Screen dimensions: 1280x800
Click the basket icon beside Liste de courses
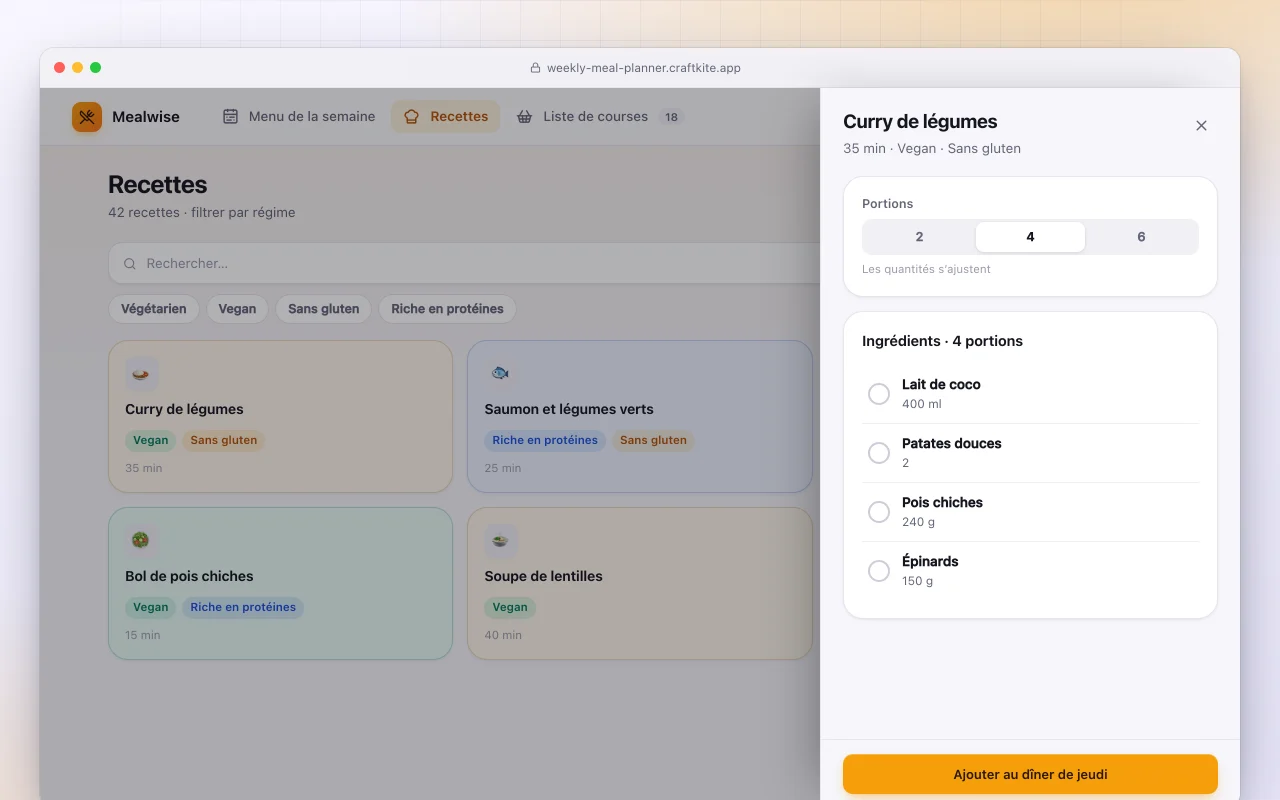click(524, 117)
